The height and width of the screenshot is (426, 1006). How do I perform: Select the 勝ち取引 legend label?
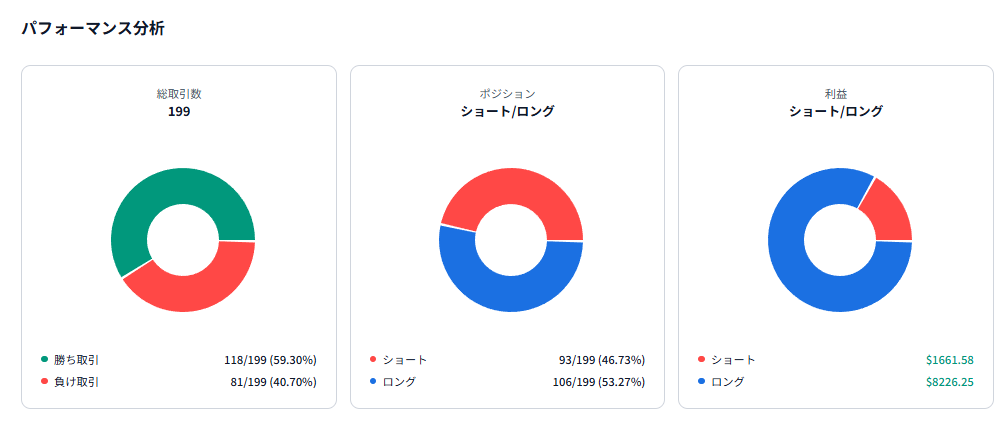[x=76, y=359]
